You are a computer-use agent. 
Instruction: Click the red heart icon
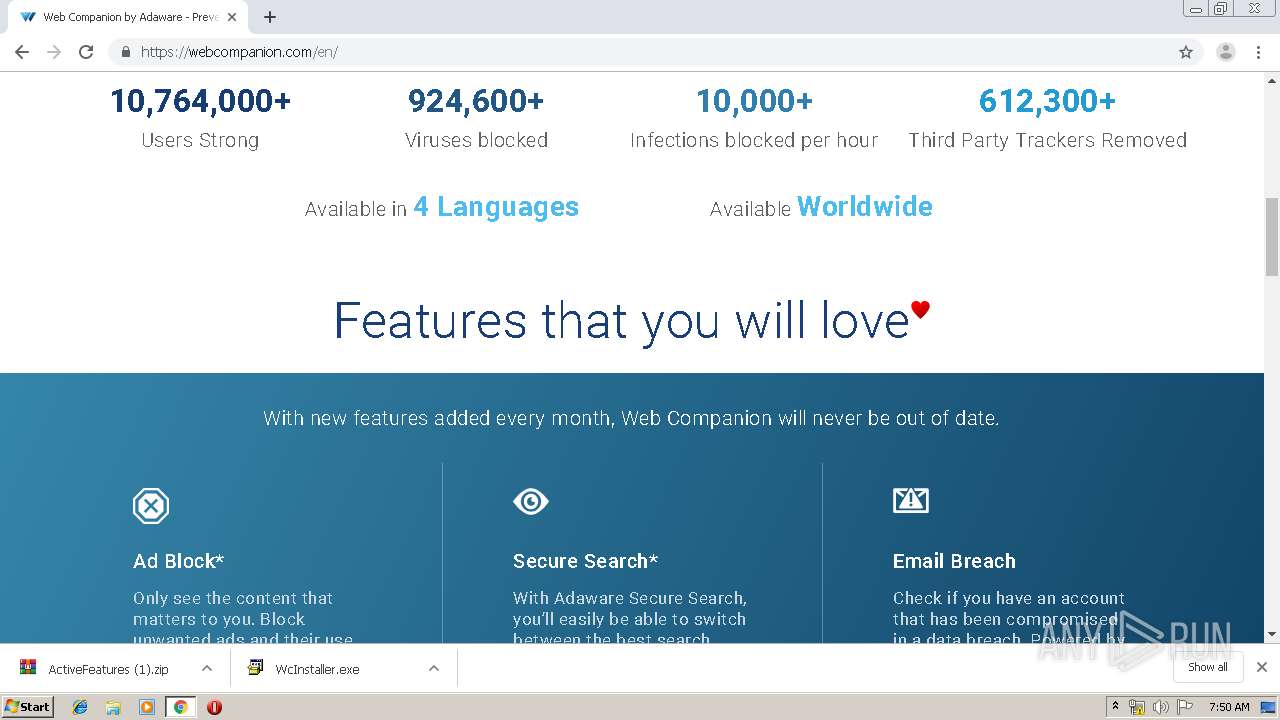(x=920, y=309)
